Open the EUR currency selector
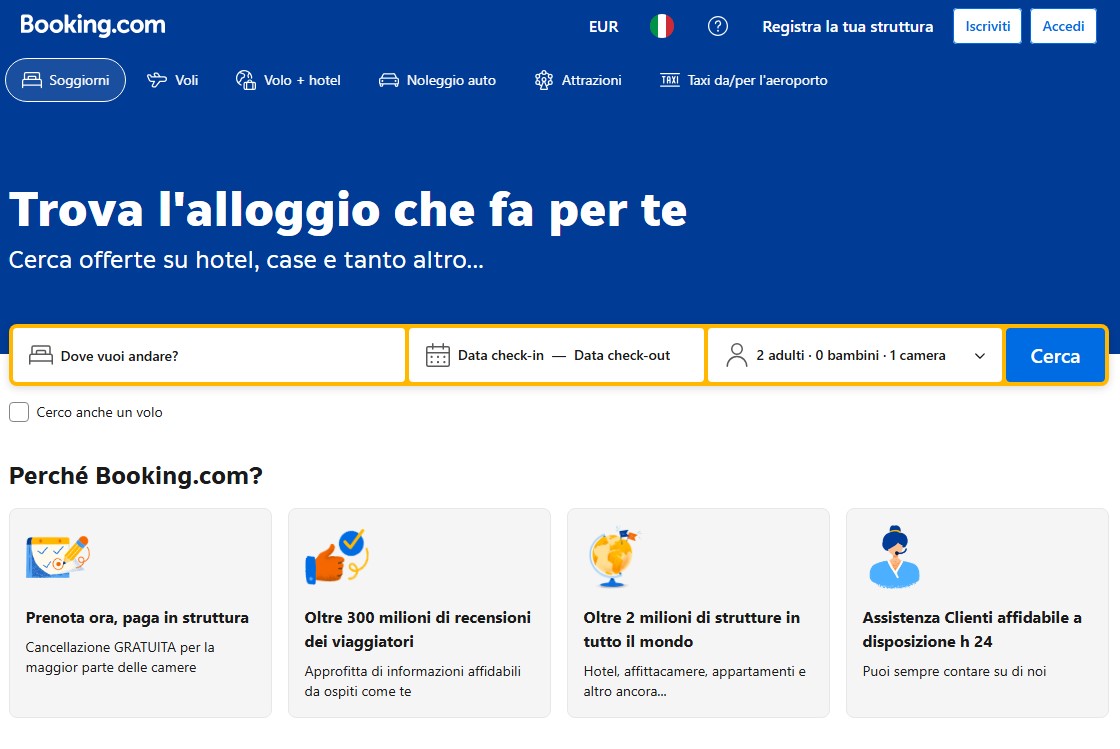This screenshot has height=749, width=1120. point(603,27)
